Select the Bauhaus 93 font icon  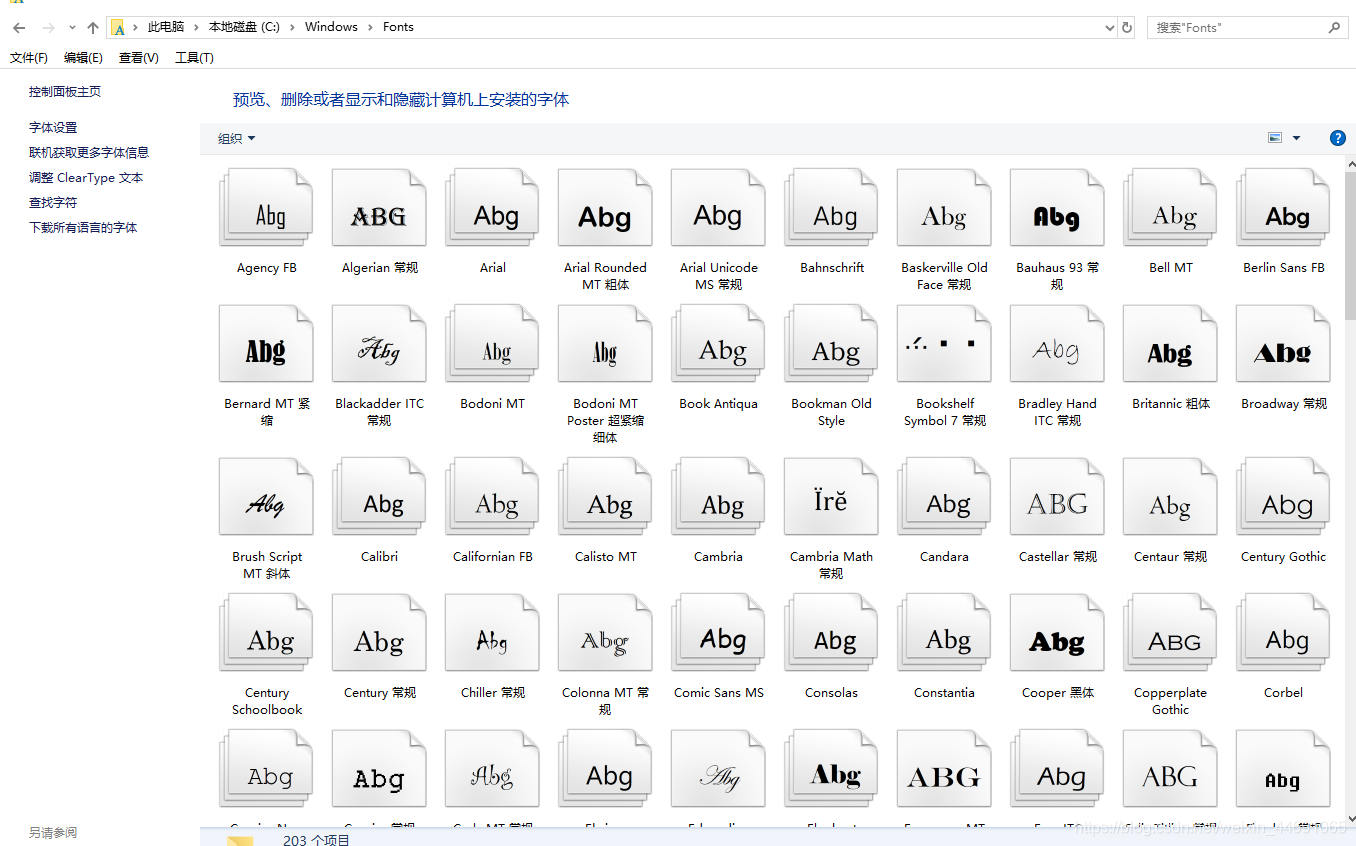(x=1057, y=208)
